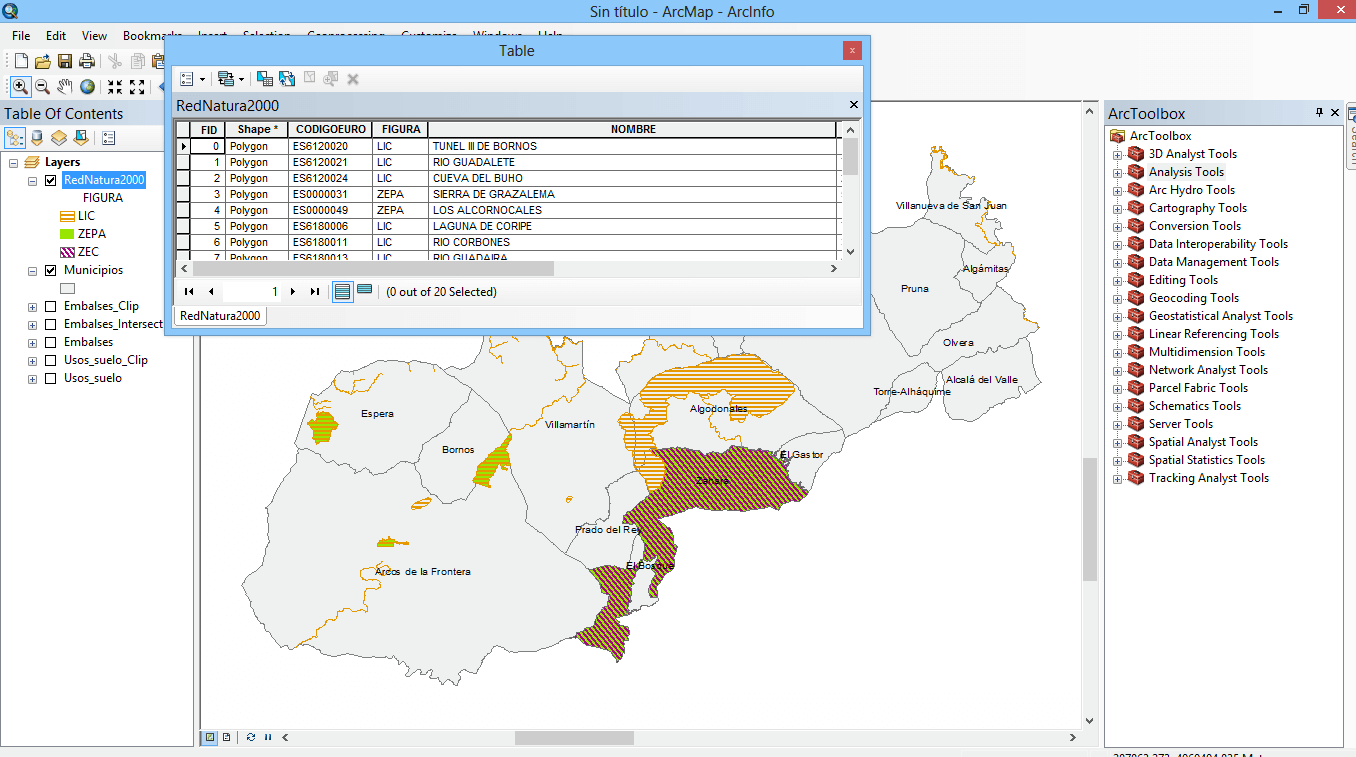Click the Print icon in toolbar
The image size is (1356, 757).
tap(87, 61)
